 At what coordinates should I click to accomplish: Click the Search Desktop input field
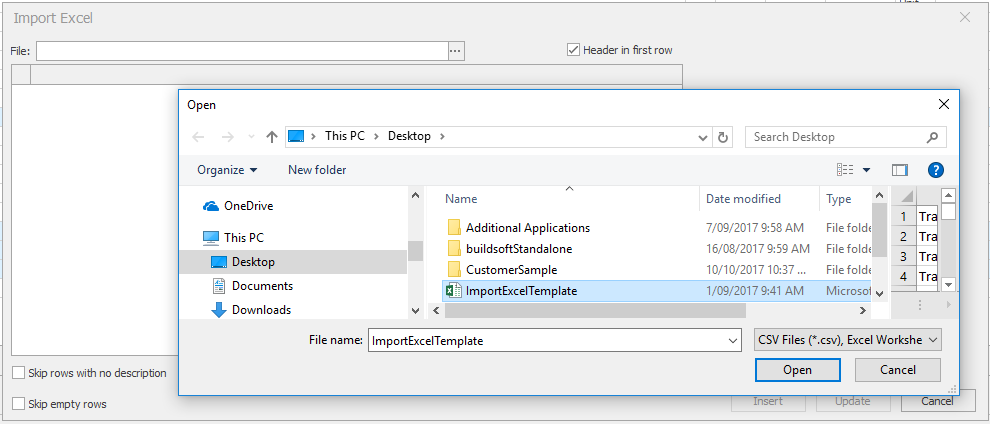(x=835, y=137)
